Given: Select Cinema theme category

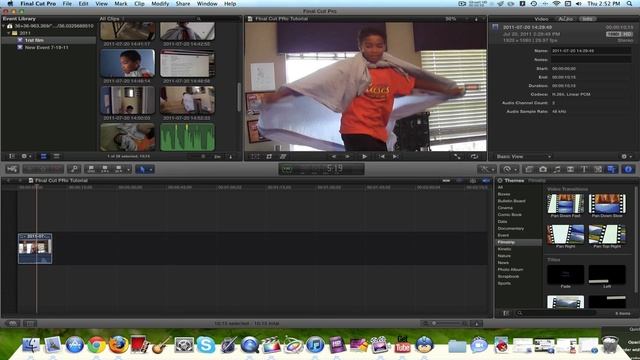Looking at the screenshot, I should [x=505, y=208].
